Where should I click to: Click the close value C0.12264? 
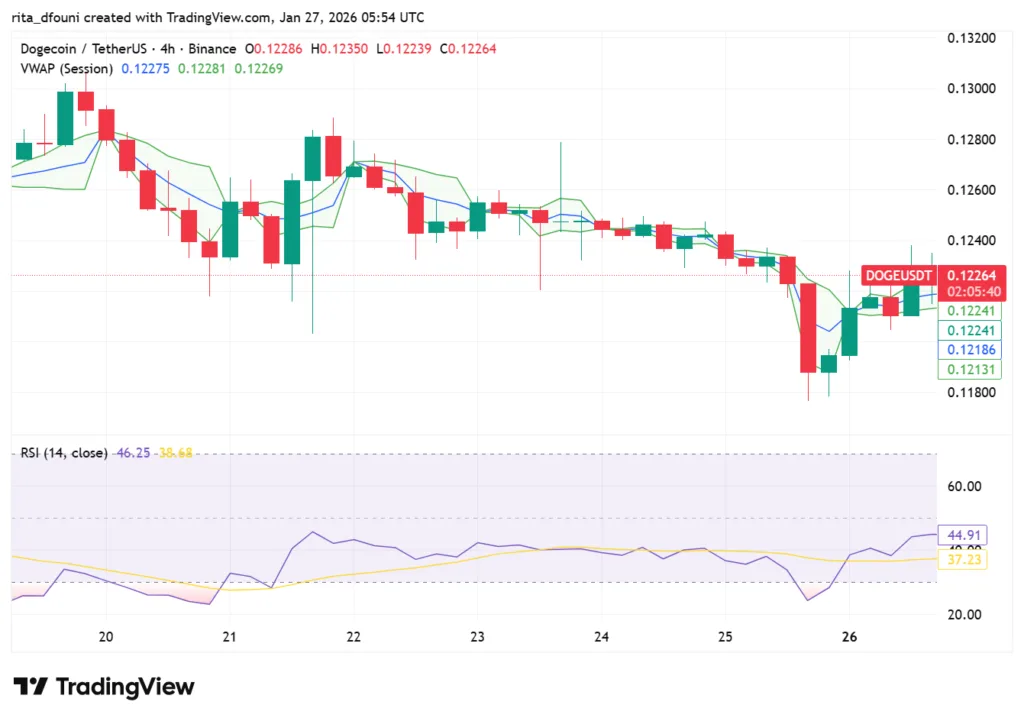(x=471, y=48)
